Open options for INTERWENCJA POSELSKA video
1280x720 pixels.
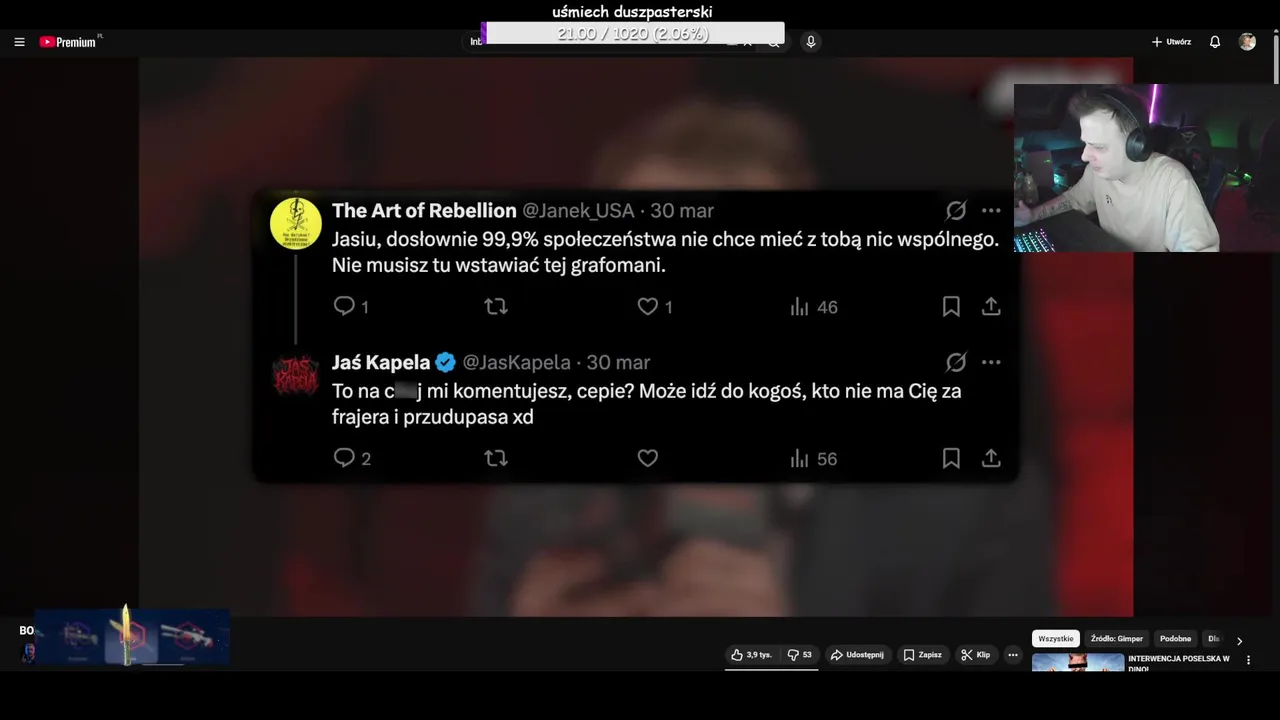coord(1248,660)
